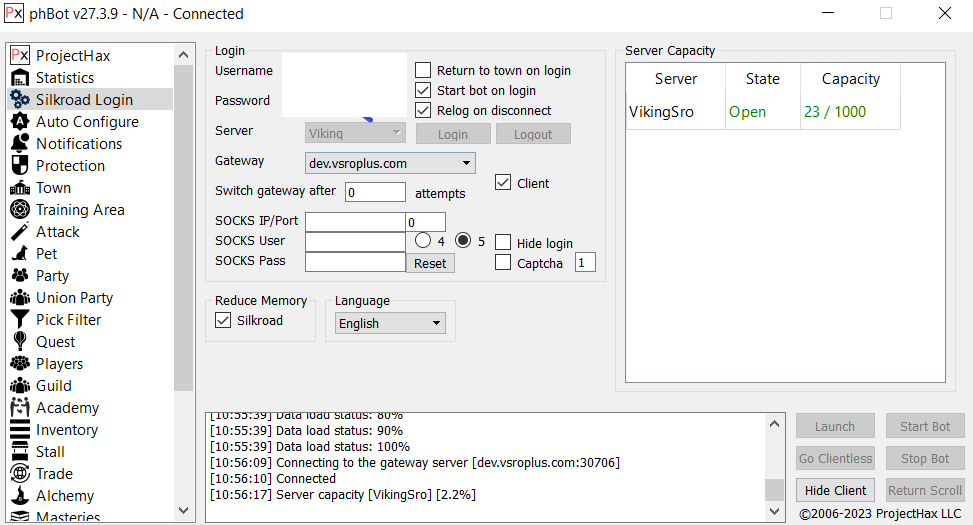
Task: Open the Pet section icon
Action: point(19,254)
